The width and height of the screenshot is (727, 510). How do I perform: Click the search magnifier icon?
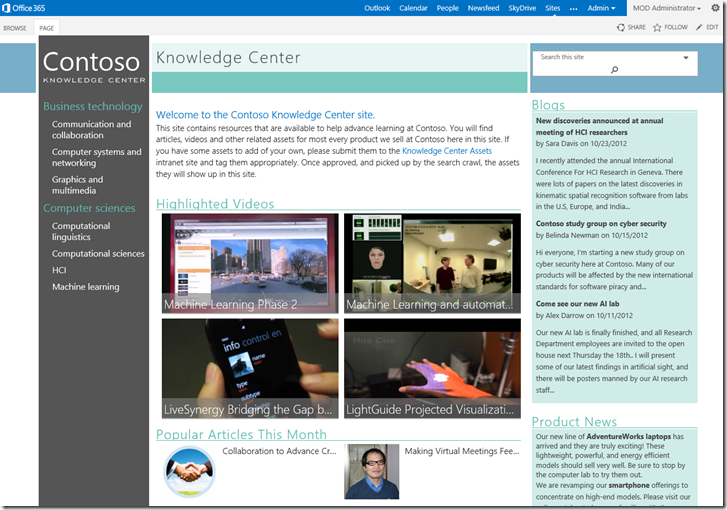point(614,70)
